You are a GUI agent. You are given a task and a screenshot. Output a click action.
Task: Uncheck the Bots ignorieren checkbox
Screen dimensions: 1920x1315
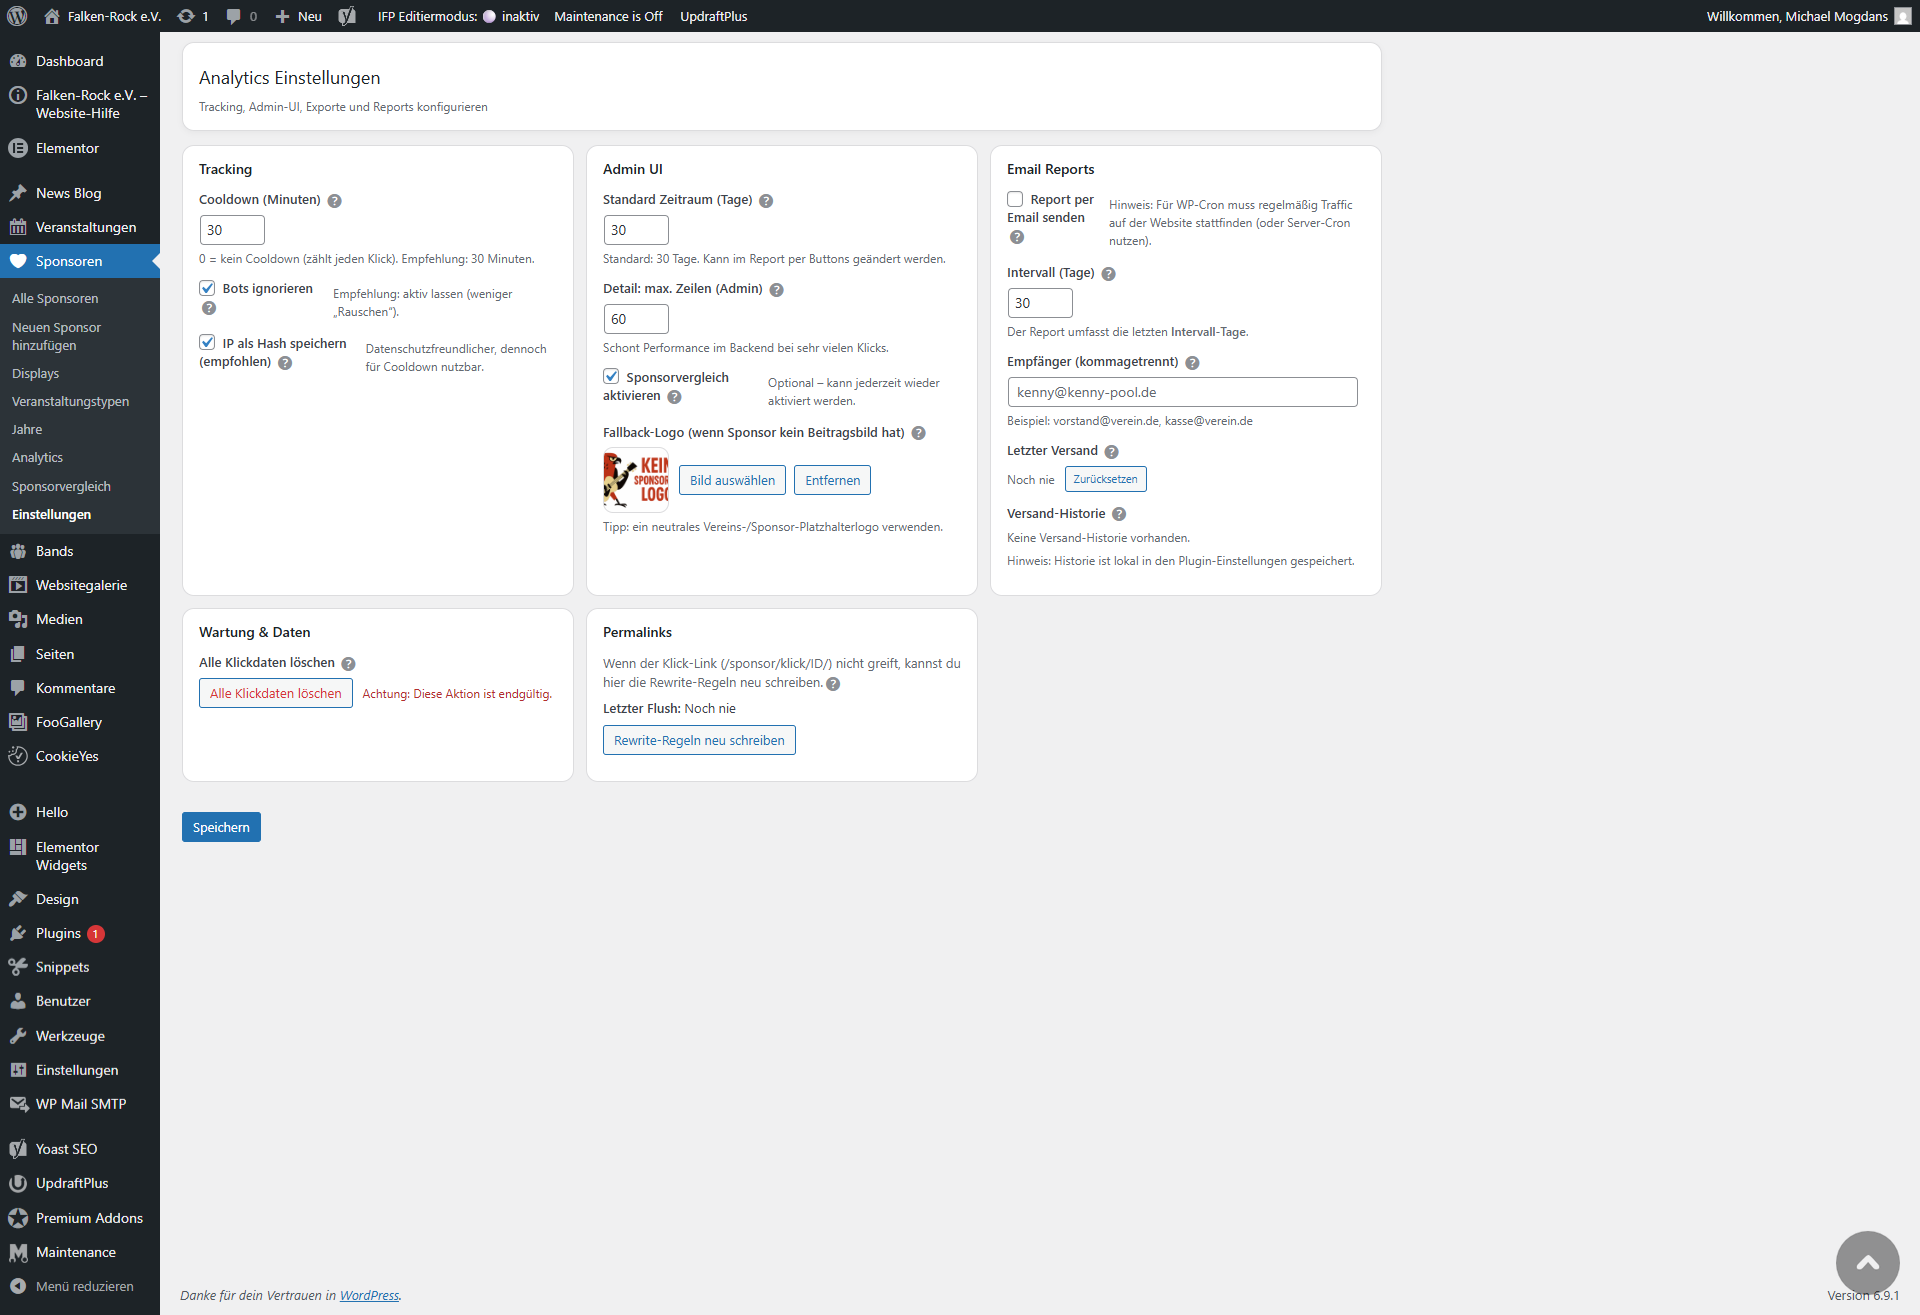coord(207,288)
